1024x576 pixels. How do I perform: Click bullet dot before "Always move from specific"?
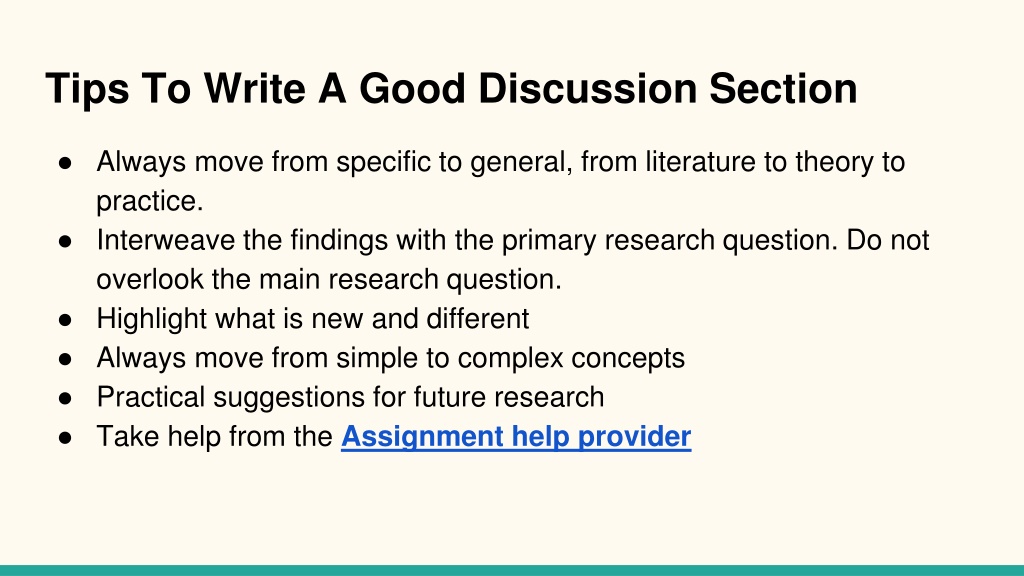point(65,163)
